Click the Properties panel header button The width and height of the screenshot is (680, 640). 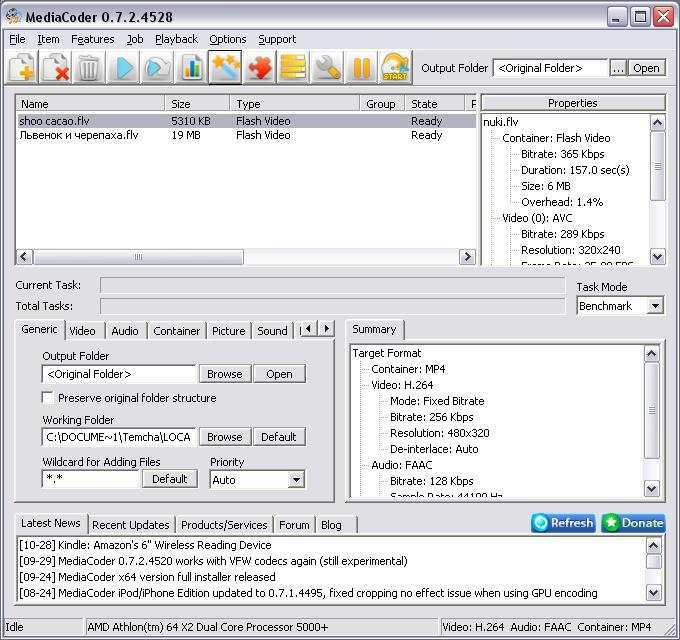tap(573, 103)
